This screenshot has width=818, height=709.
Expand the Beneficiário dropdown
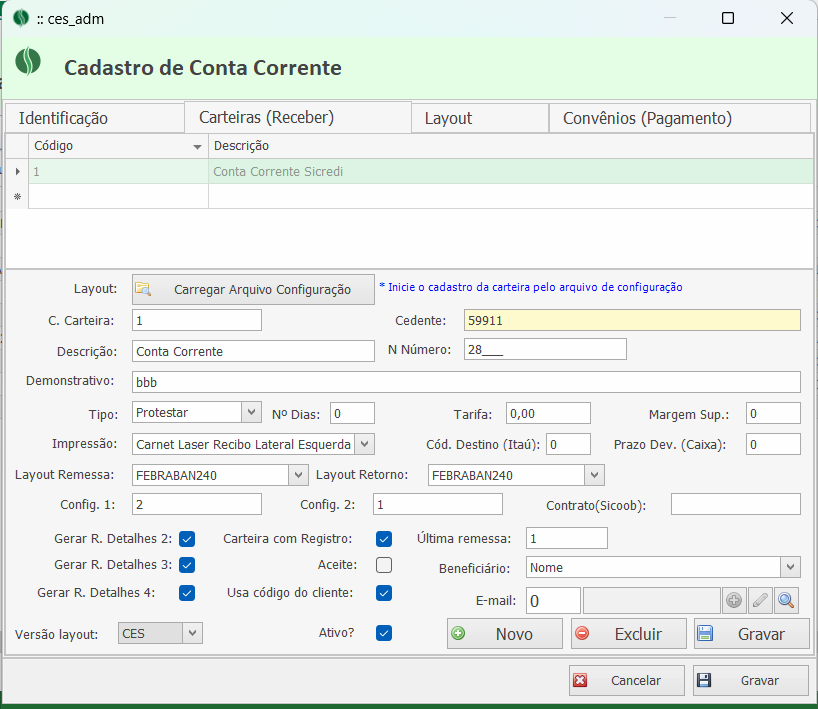tap(790, 567)
